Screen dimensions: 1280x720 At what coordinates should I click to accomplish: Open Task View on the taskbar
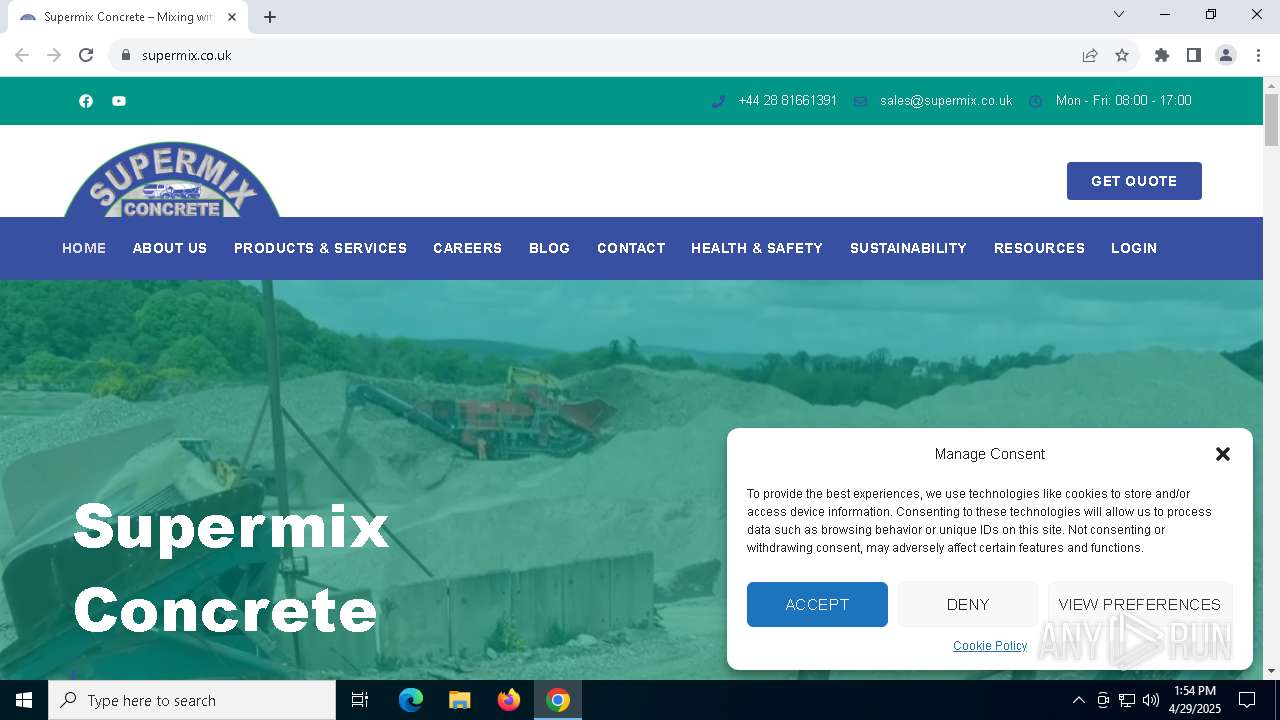(x=360, y=700)
